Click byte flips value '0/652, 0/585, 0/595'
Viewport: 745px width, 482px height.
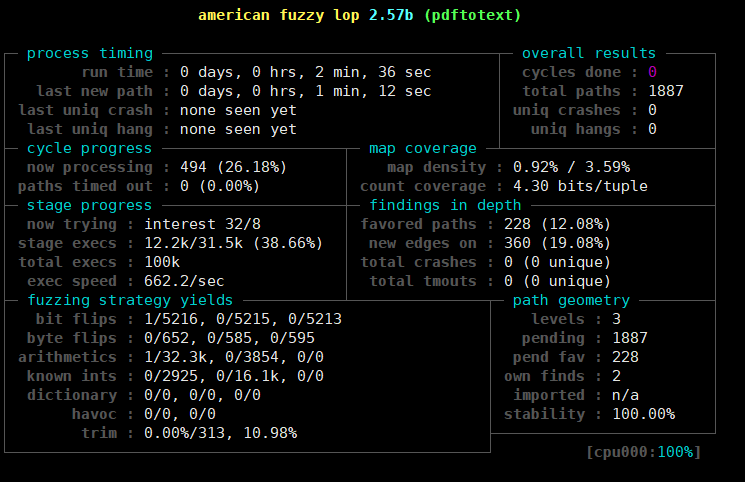(229, 338)
